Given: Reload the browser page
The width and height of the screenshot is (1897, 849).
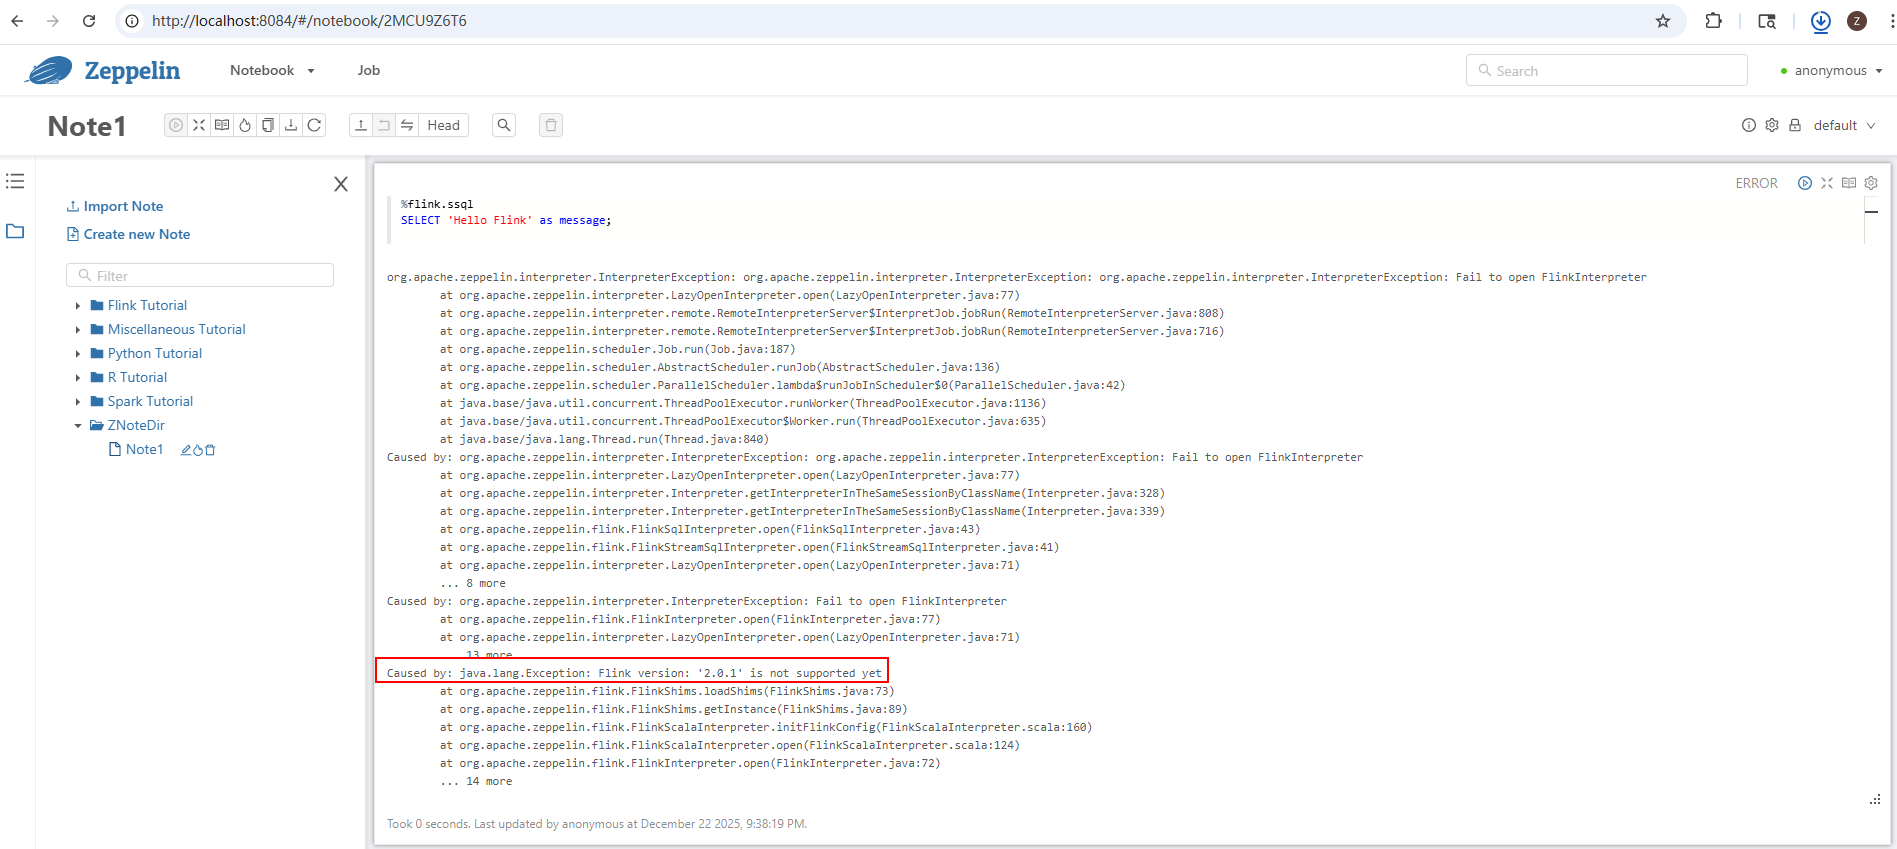Looking at the screenshot, I should (89, 20).
